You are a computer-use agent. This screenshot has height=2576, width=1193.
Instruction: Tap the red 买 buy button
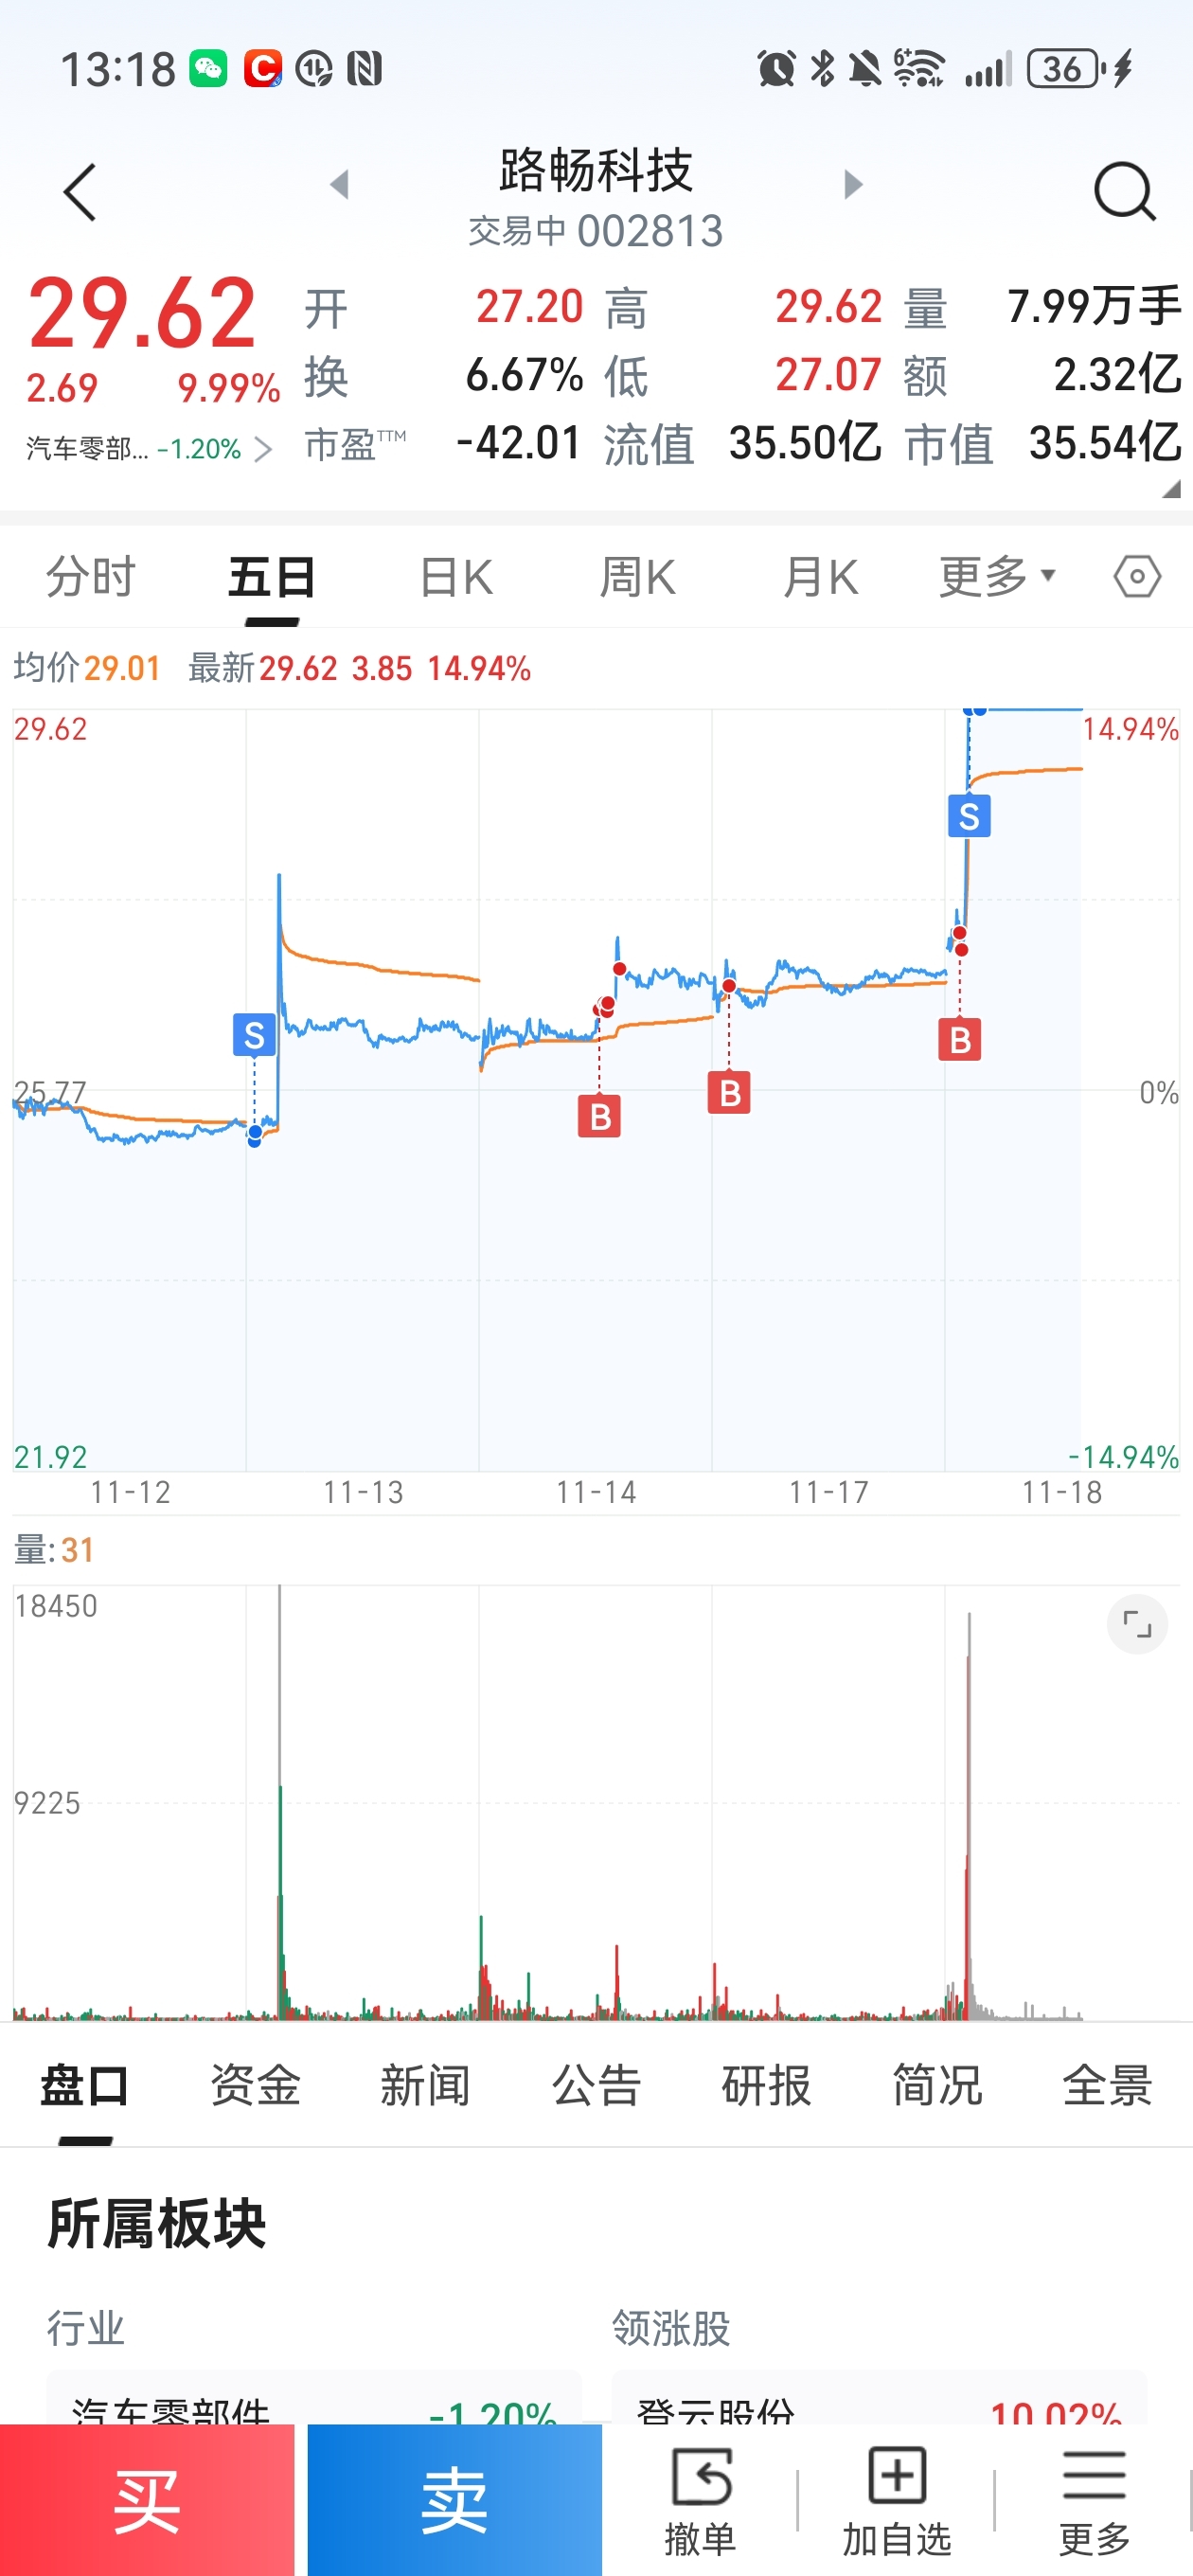[147, 2500]
